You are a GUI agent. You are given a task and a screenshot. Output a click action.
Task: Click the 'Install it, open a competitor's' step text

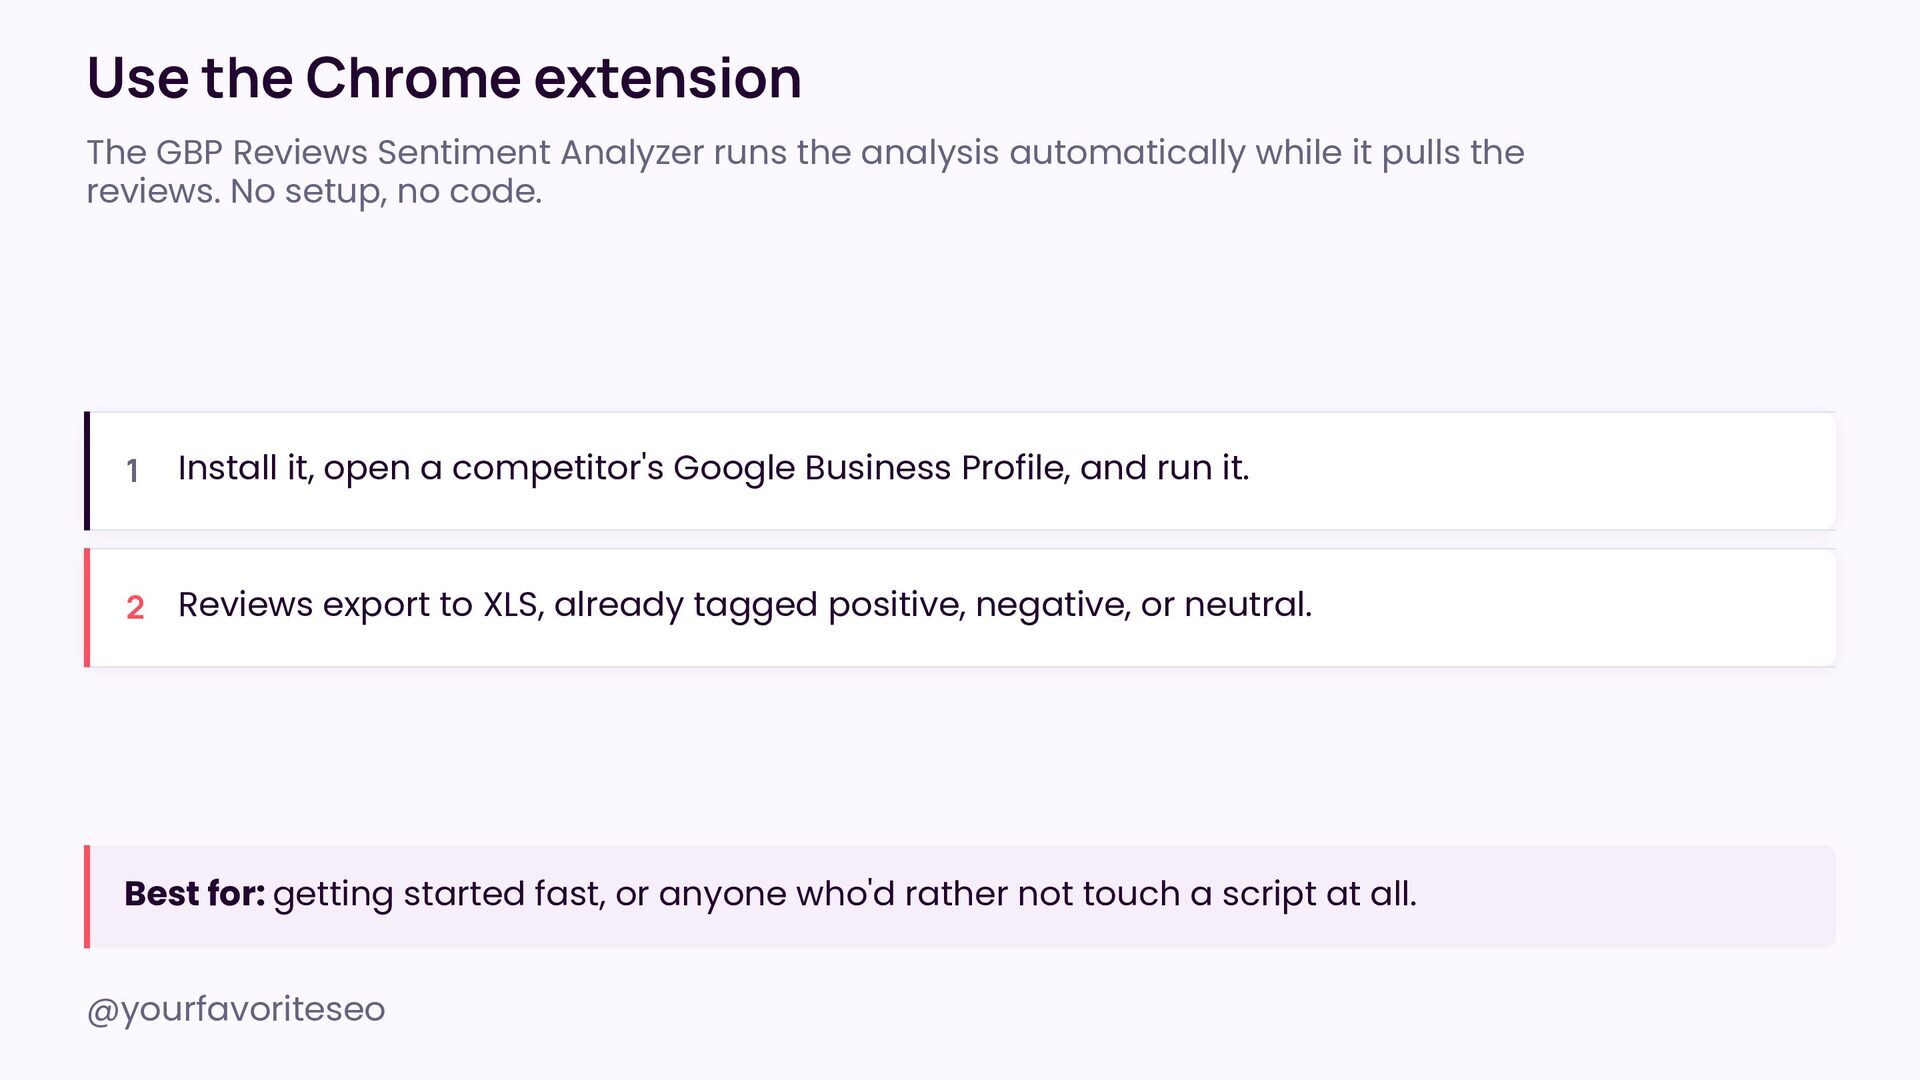pyautogui.click(x=420, y=468)
